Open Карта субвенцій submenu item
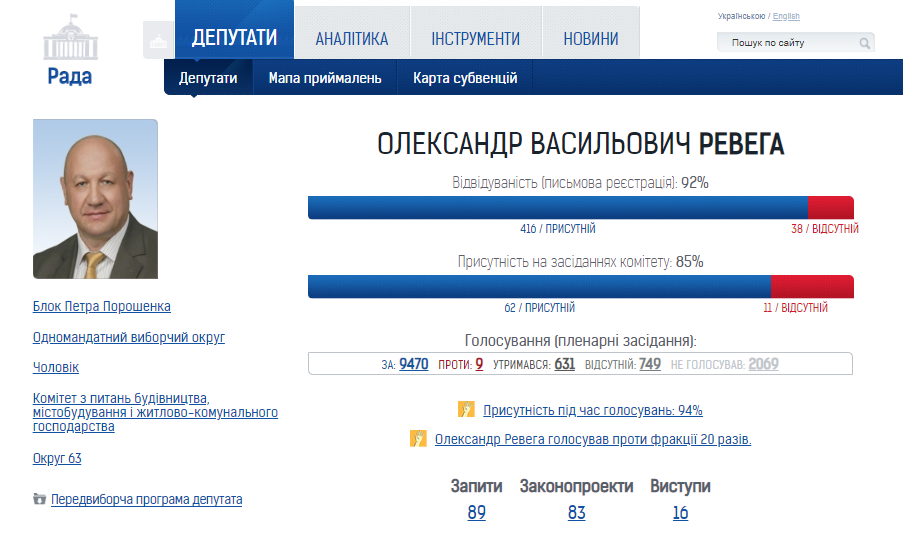Image resolution: width=903 pixels, height=535 pixels. (x=465, y=78)
